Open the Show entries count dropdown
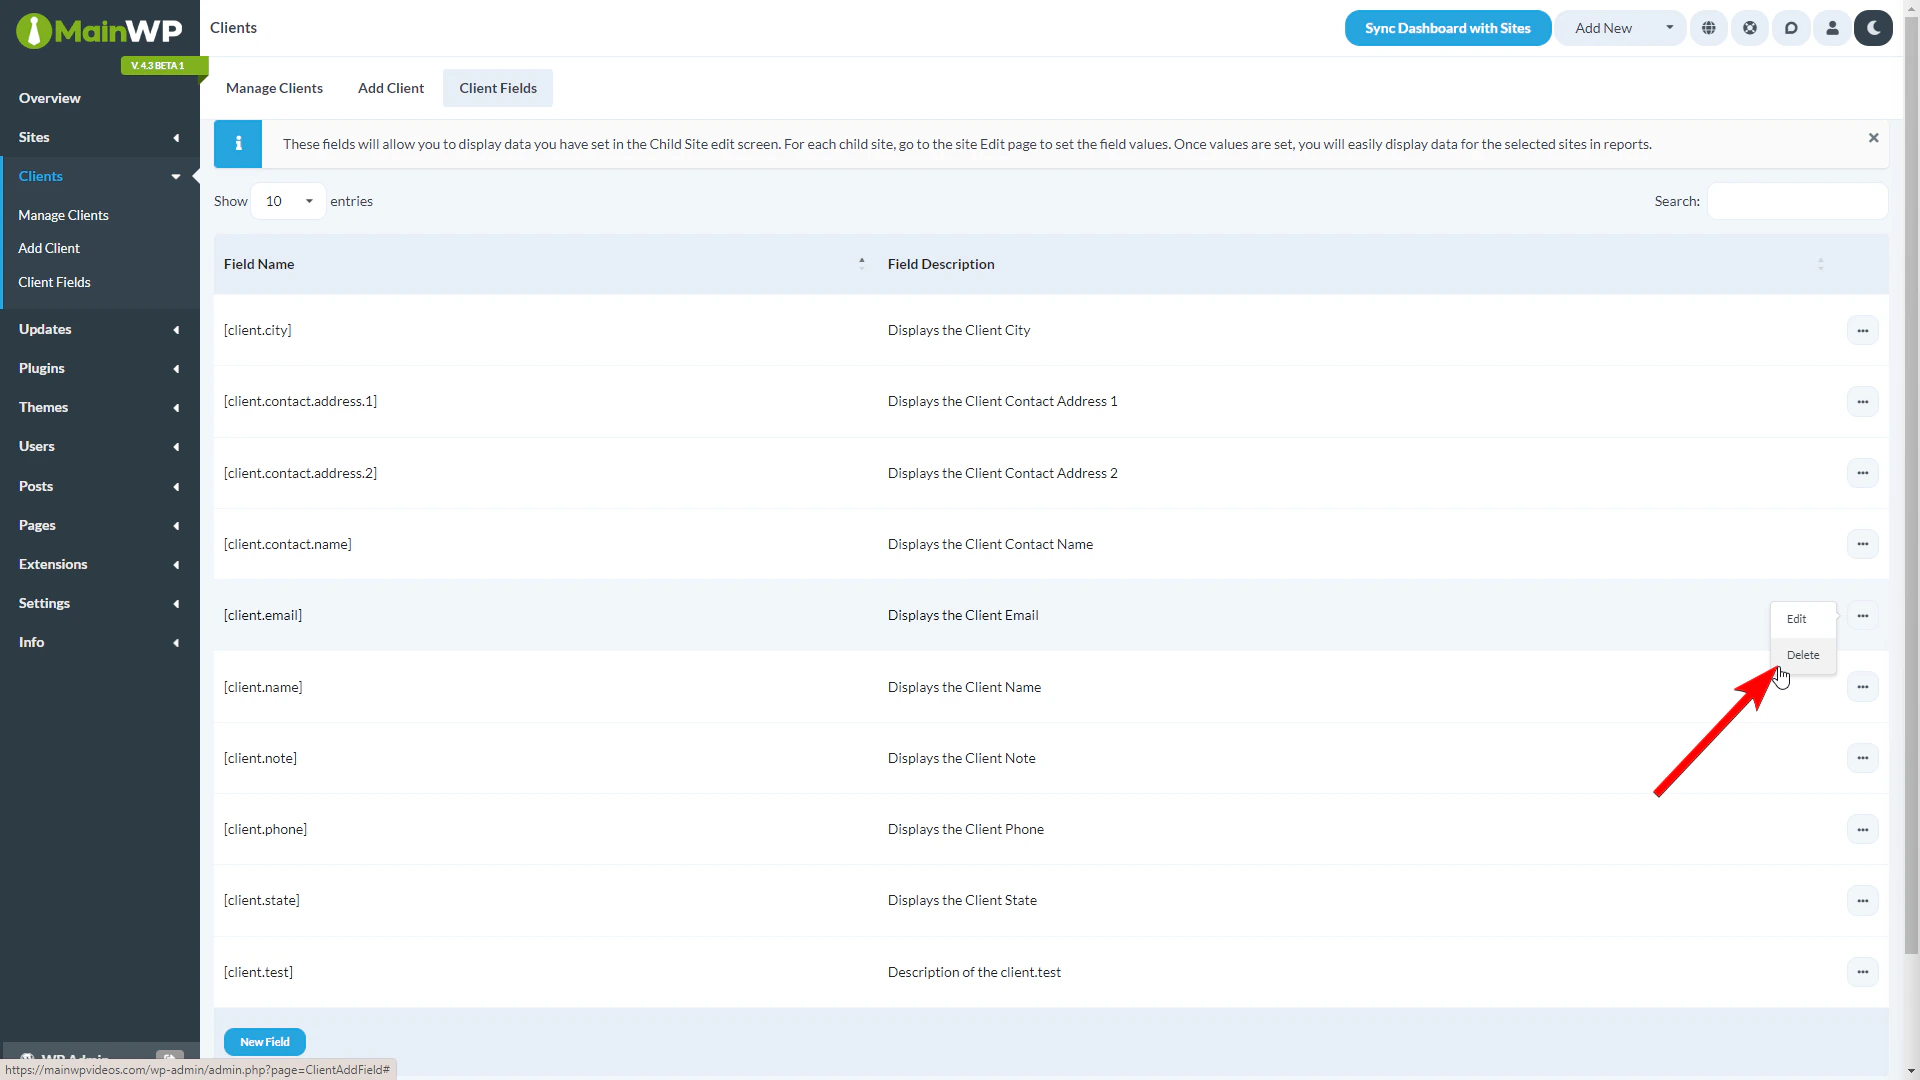 (x=288, y=201)
